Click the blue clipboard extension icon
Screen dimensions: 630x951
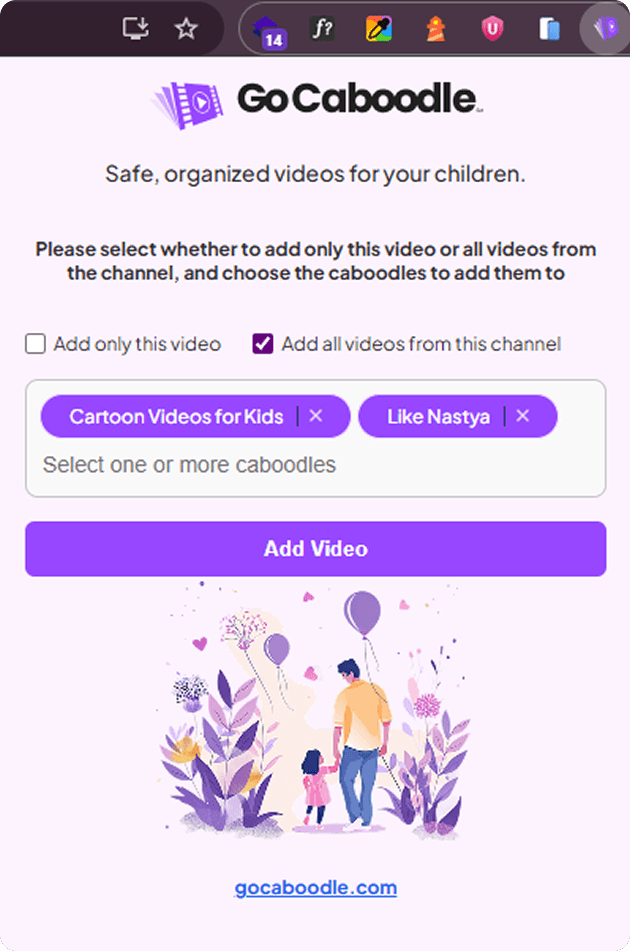[x=549, y=28]
